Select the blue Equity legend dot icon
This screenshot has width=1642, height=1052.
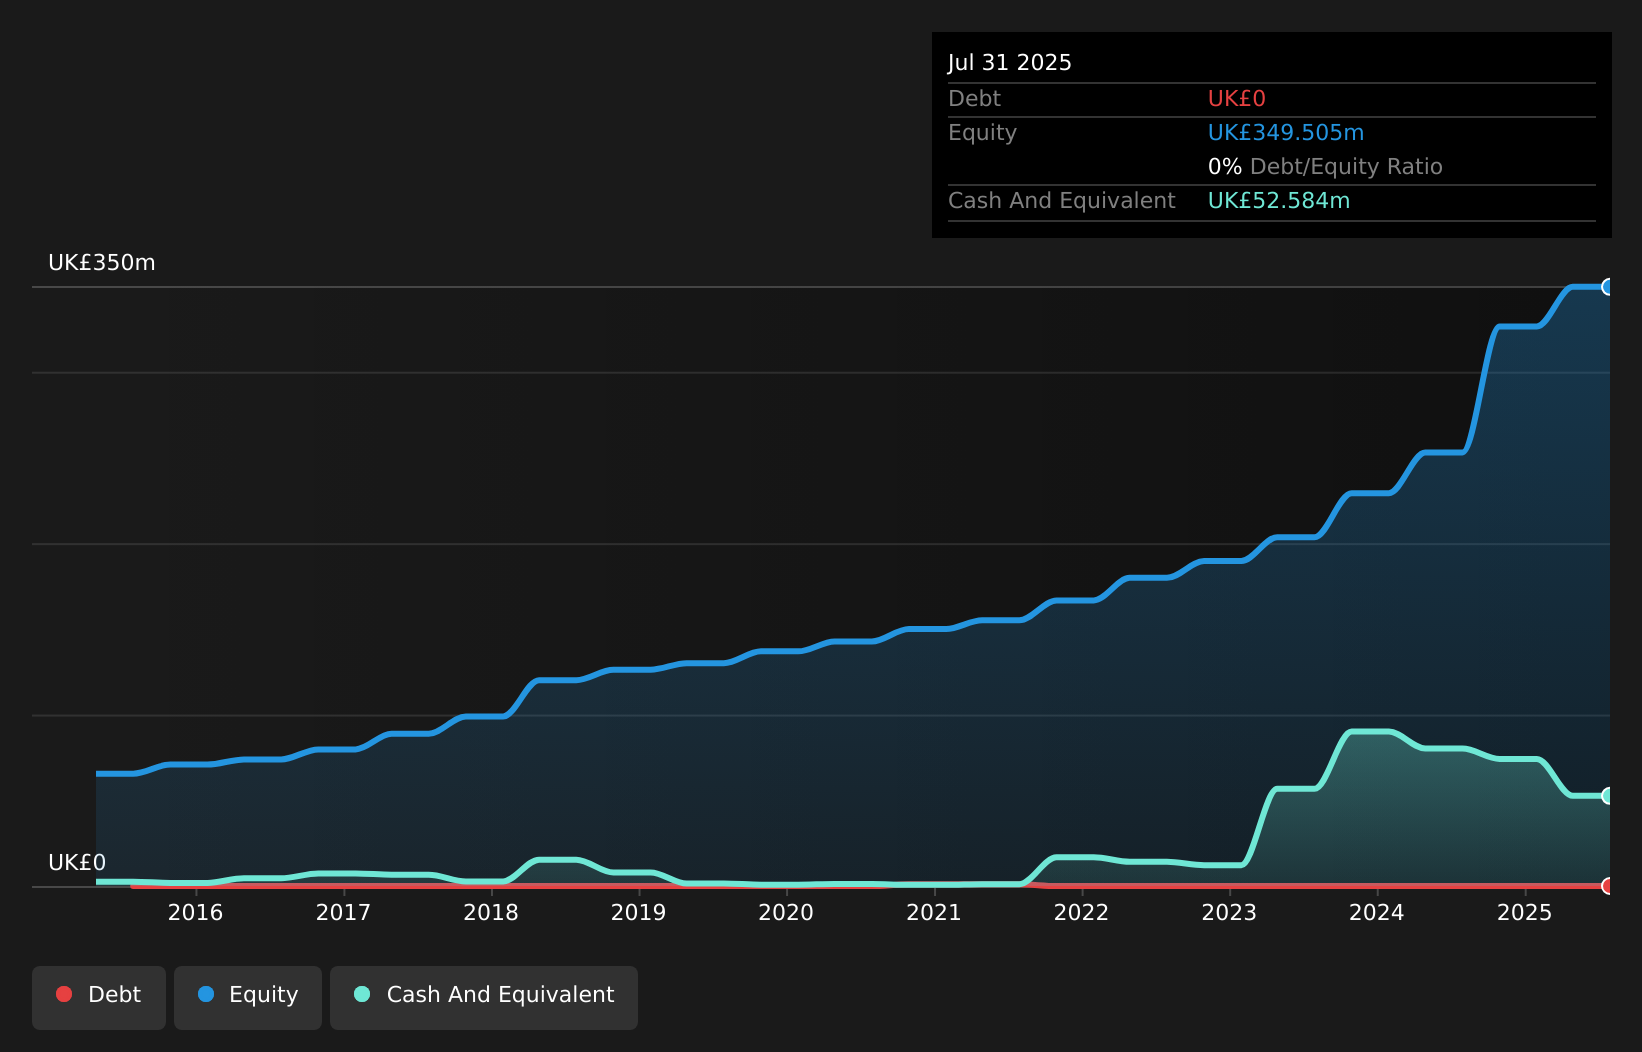point(205,994)
